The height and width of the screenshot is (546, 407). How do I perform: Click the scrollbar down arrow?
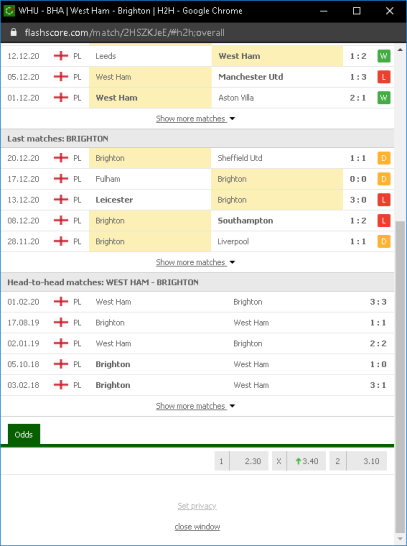(x=400, y=539)
